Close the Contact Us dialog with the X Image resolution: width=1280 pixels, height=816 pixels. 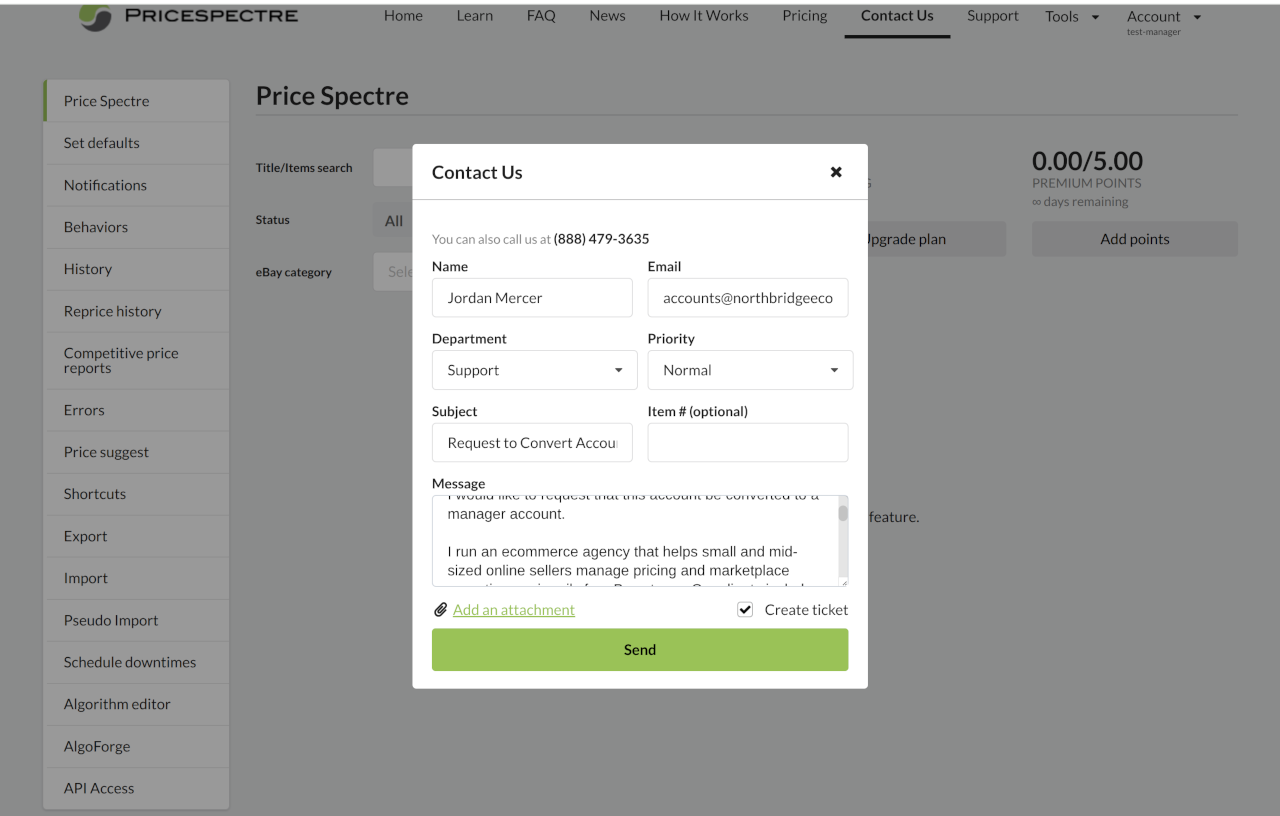(836, 172)
